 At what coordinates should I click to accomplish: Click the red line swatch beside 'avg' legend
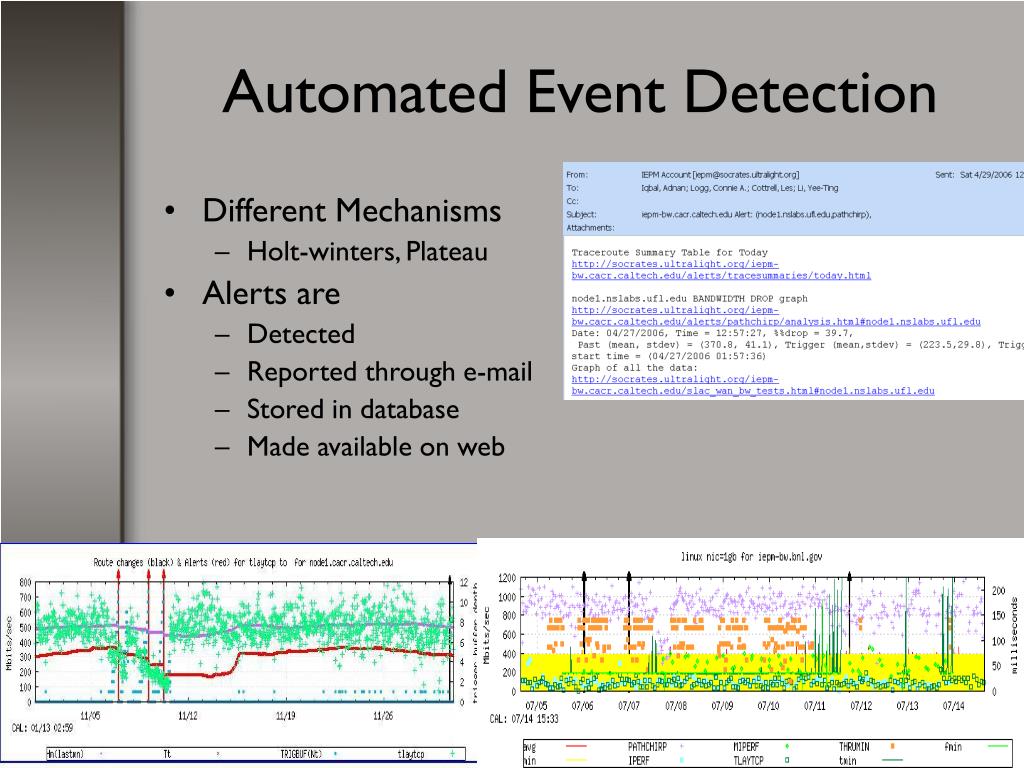[x=575, y=746]
